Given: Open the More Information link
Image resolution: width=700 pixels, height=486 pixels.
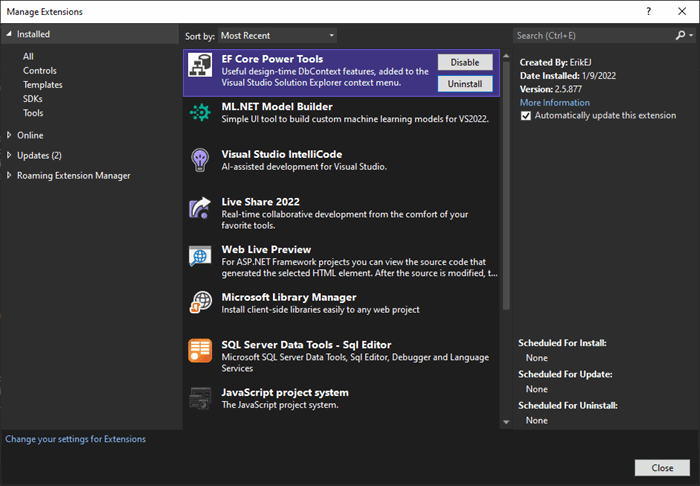Looking at the screenshot, I should (x=554, y=103).
